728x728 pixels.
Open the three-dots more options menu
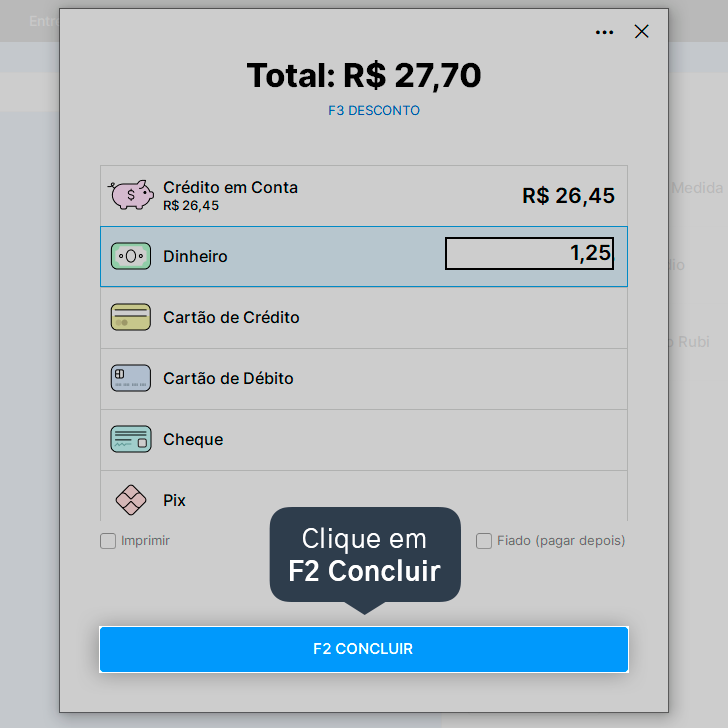click(604, 32)
